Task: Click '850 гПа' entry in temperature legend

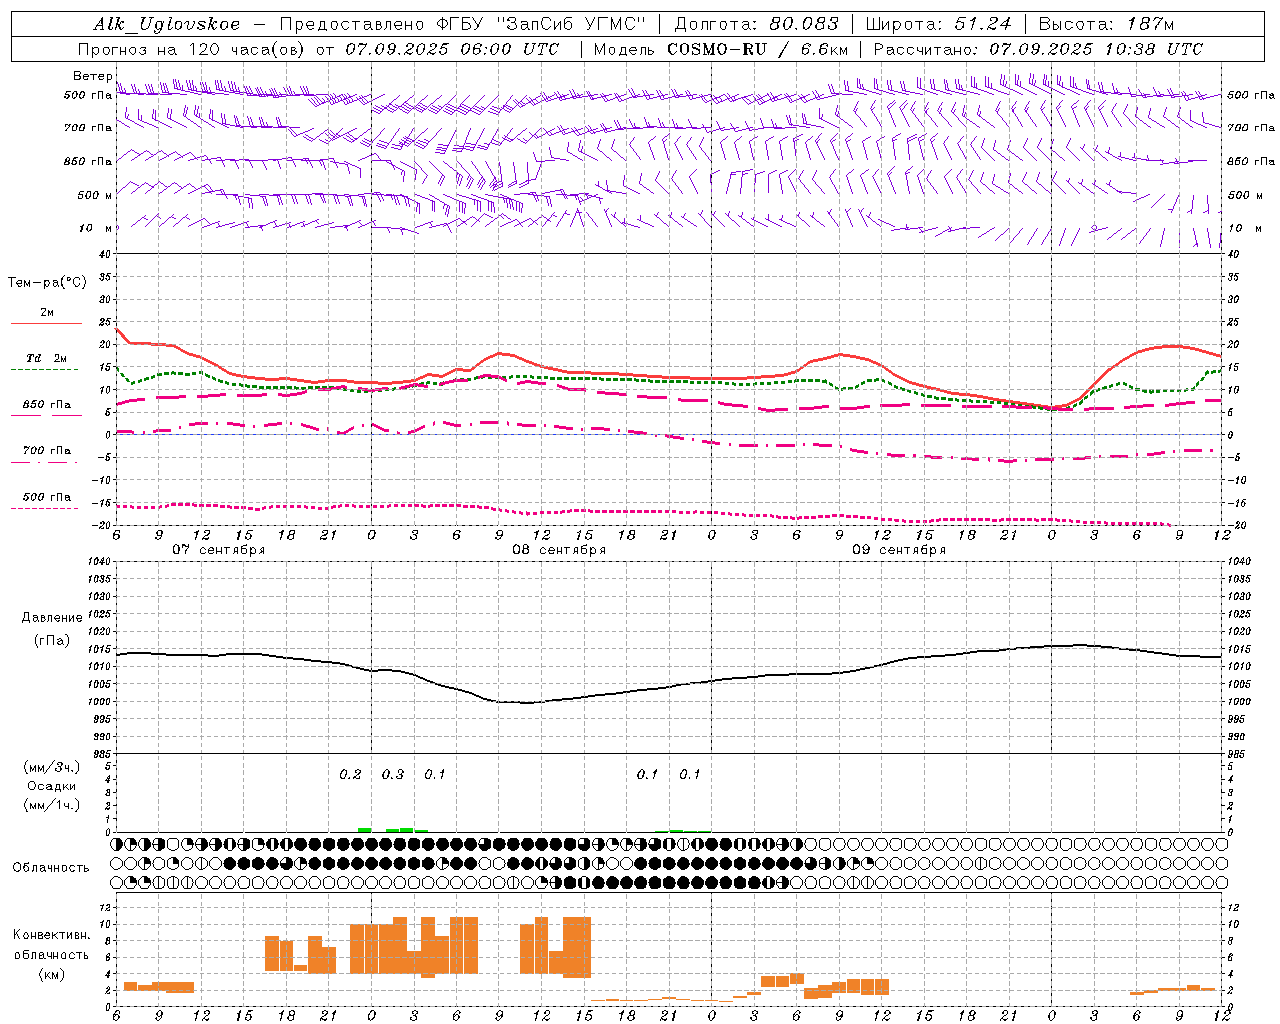Action: tap(47, 405)
